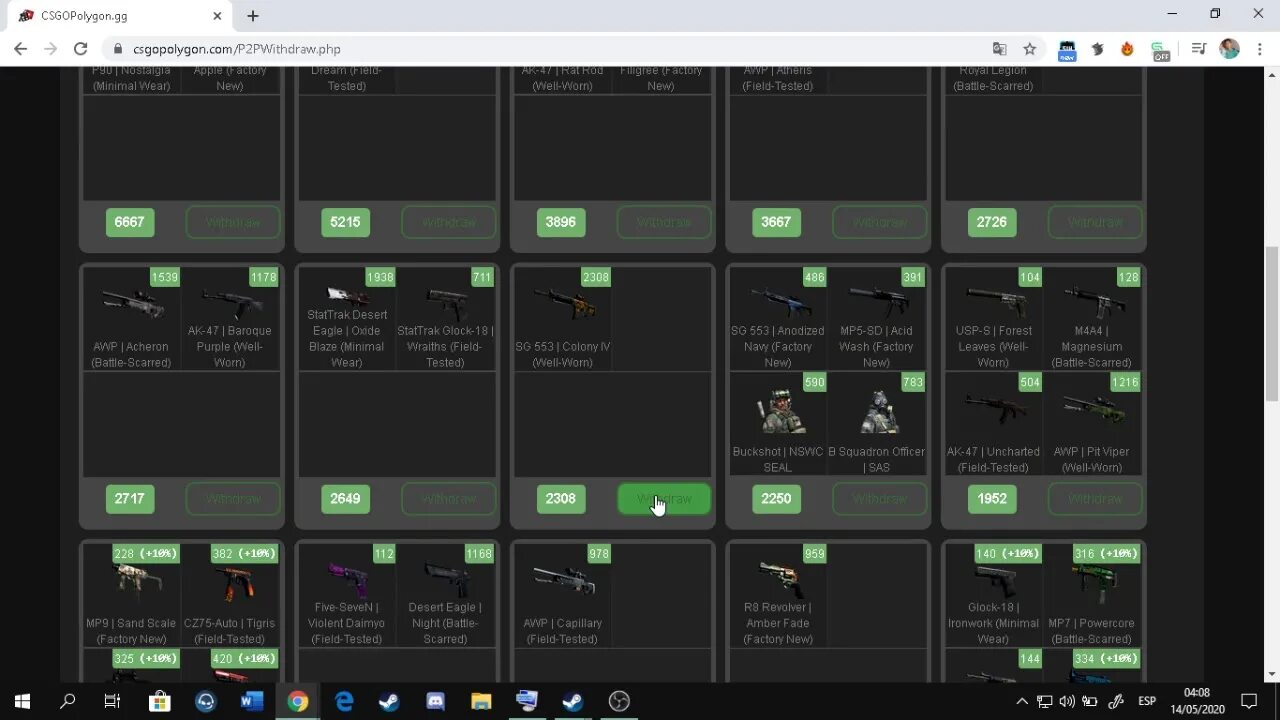Select the StatTrak Desert Eagle Oxide Blaze item
The width and height of the screenshot is (1280, 720).
click(x=347, y=319)
